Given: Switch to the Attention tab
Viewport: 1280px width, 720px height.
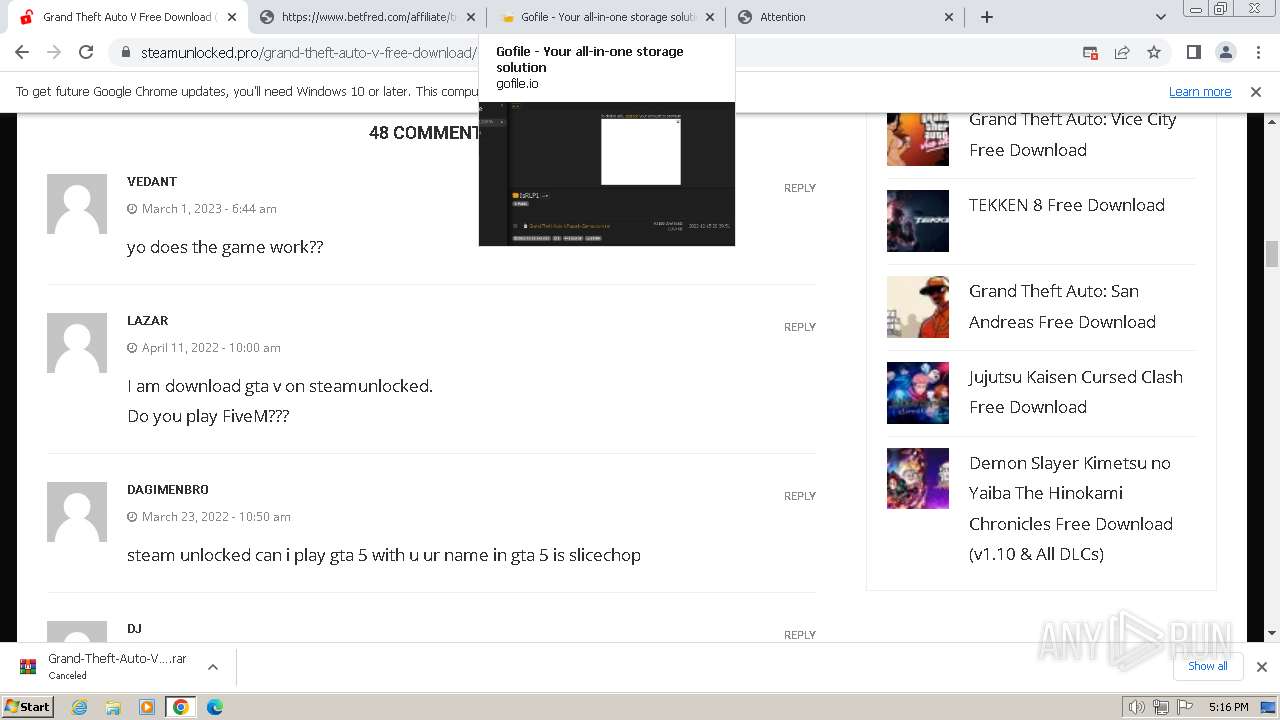Looking at the screenshot, I should point(846,17).
